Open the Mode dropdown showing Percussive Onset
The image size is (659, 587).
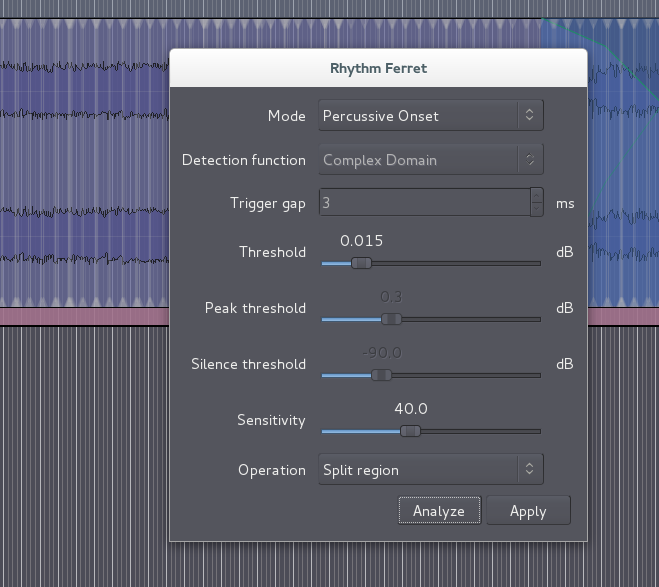coord(430,115)
